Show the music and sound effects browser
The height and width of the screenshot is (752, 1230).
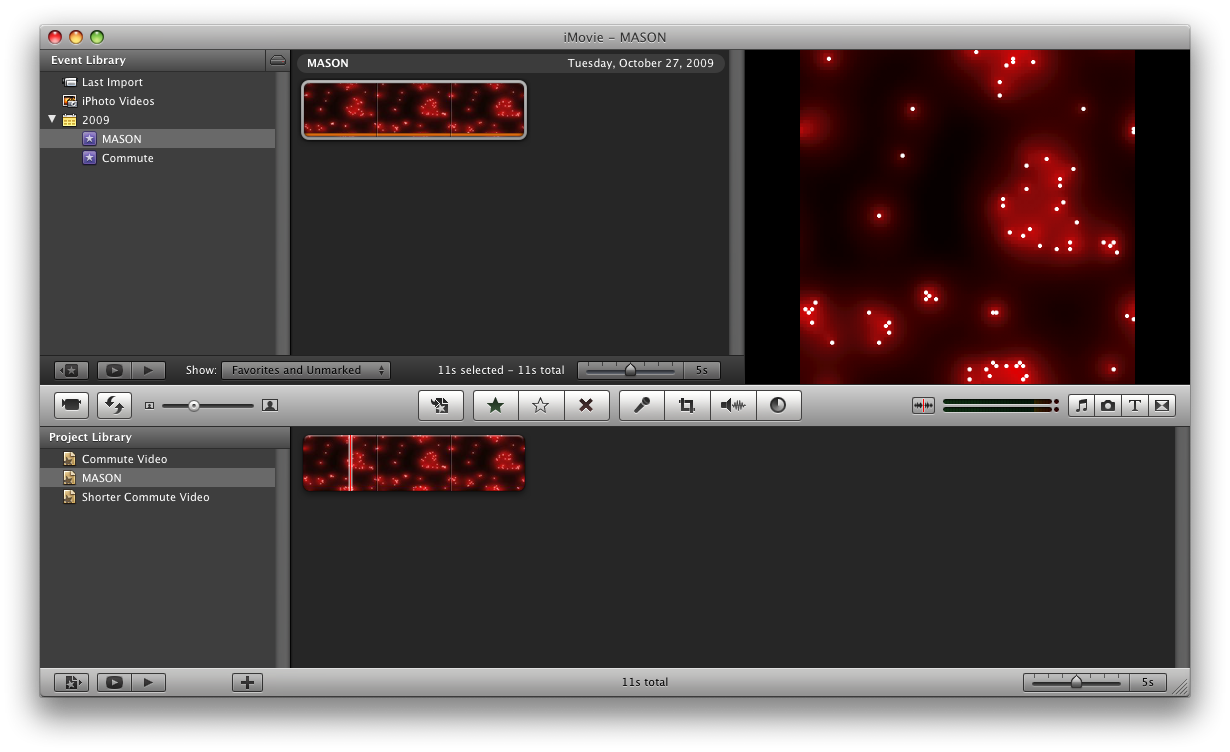tap(1081, 405)
